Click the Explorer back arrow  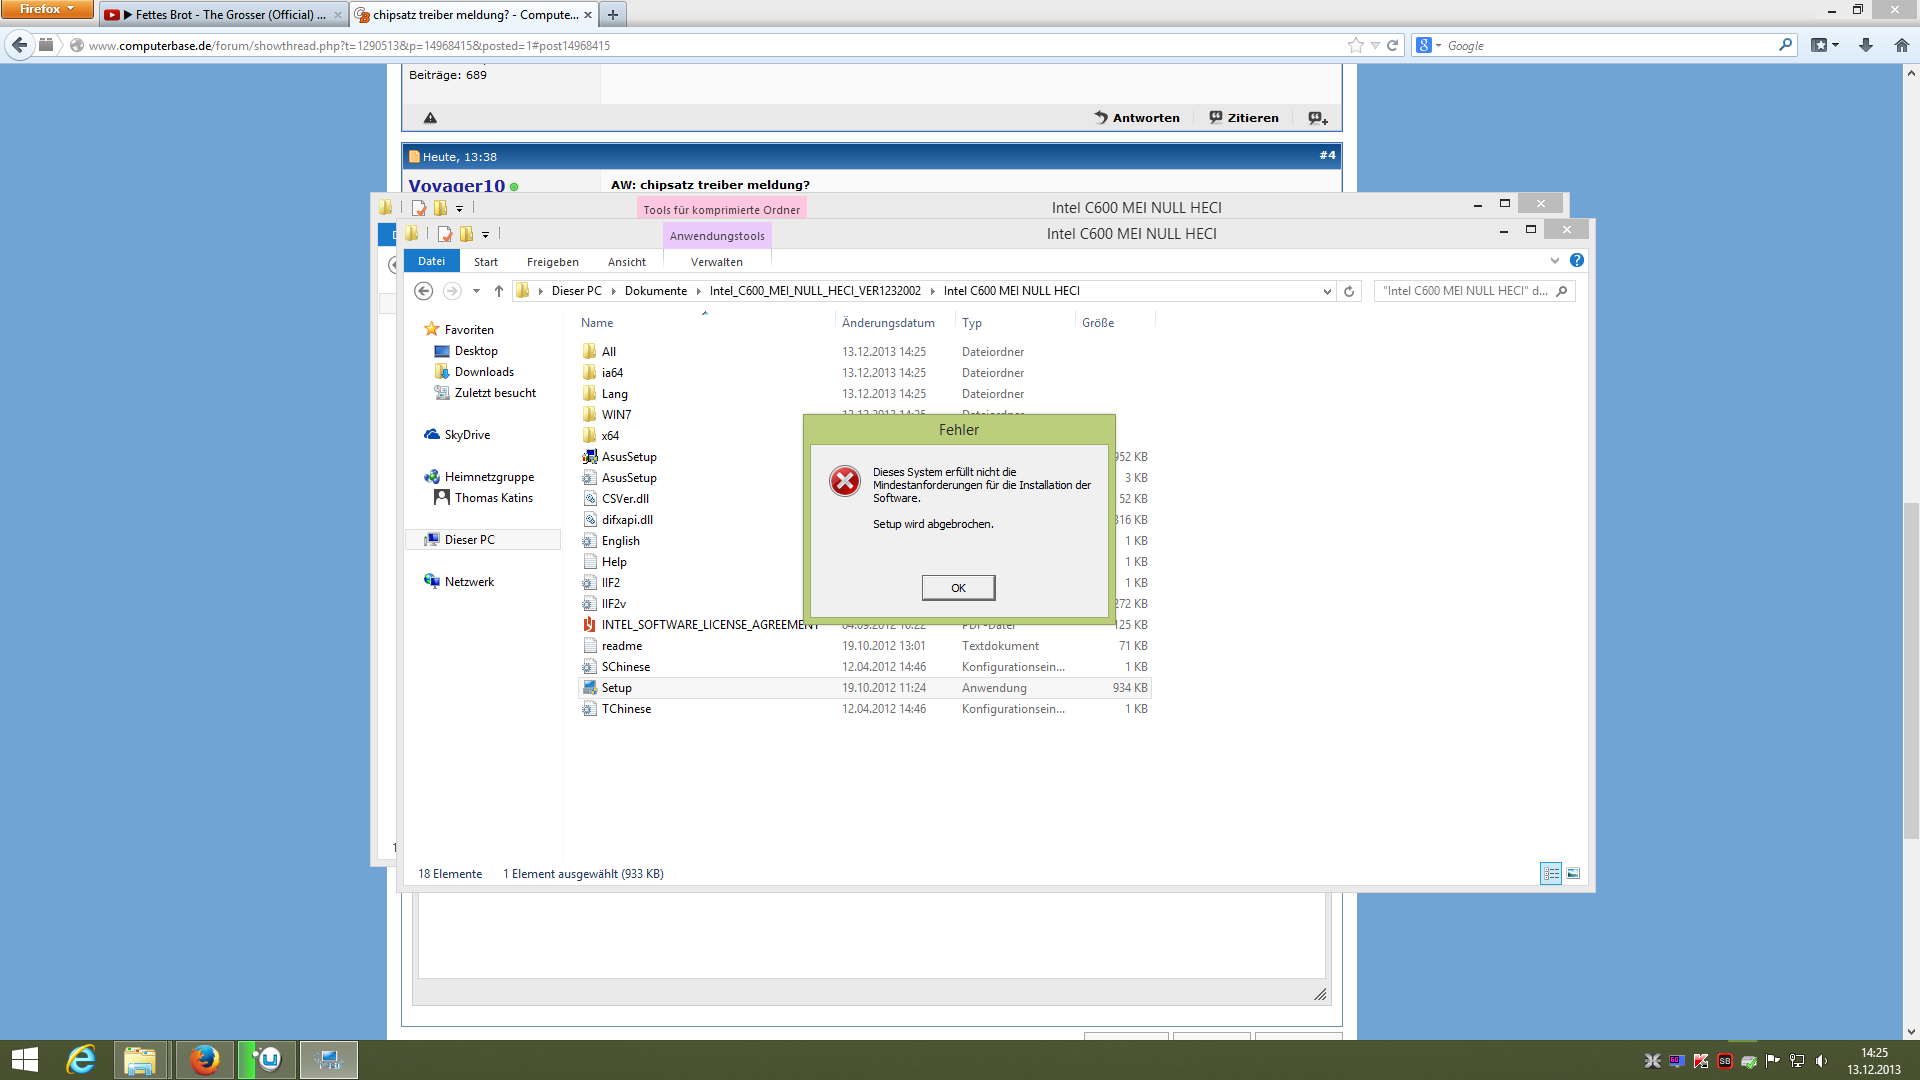click(x=423, y=291)
